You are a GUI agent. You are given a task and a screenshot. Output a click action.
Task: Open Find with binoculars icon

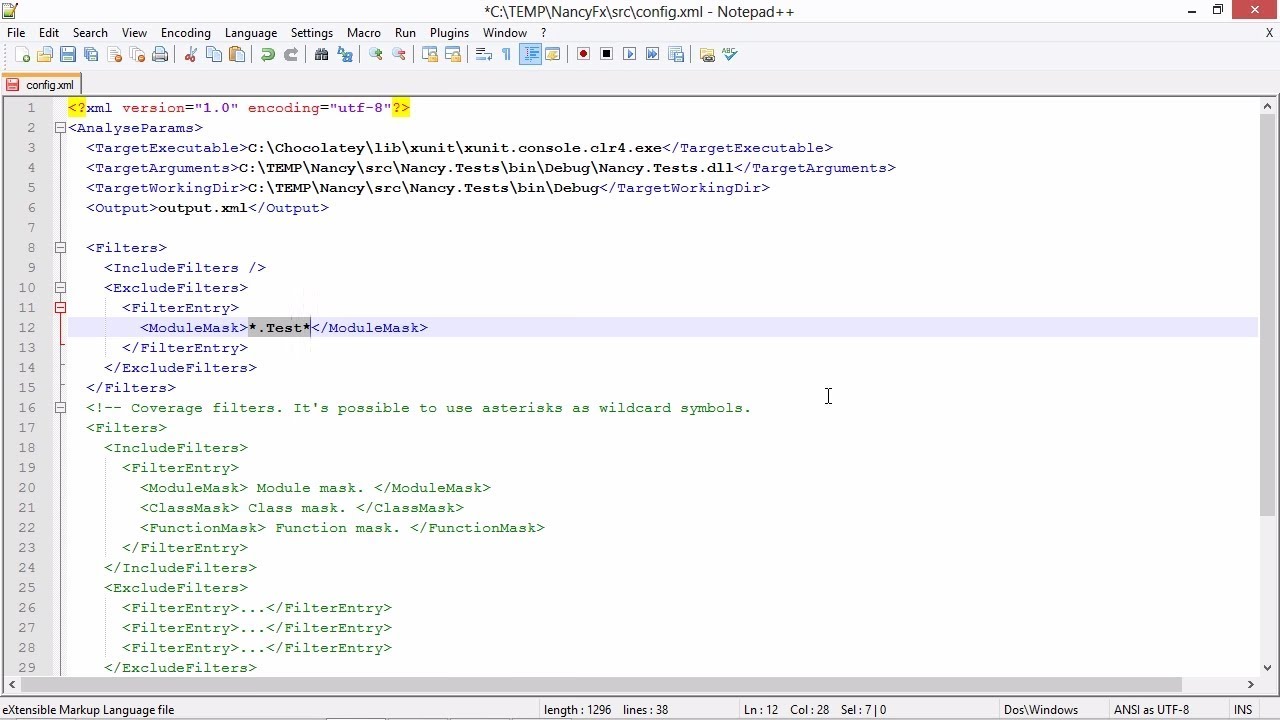coord(321,55)
